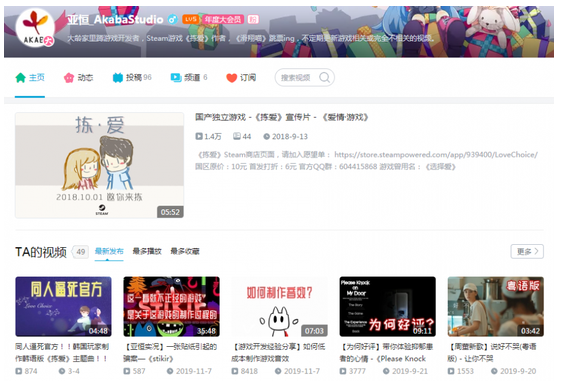The image size is (561, 387).
Task: Open the 主页 home tab icon
Action: 20,78
